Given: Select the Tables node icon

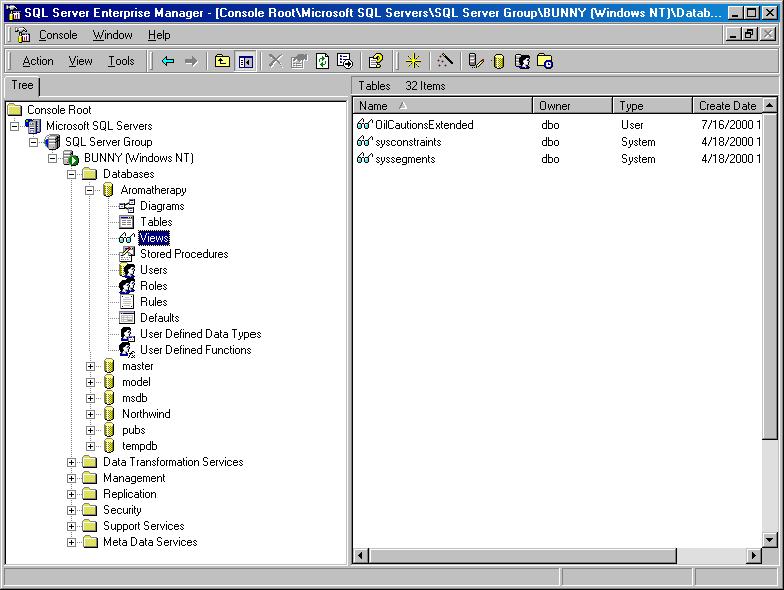Looking at the screenshot, I should tap(126, 222).
